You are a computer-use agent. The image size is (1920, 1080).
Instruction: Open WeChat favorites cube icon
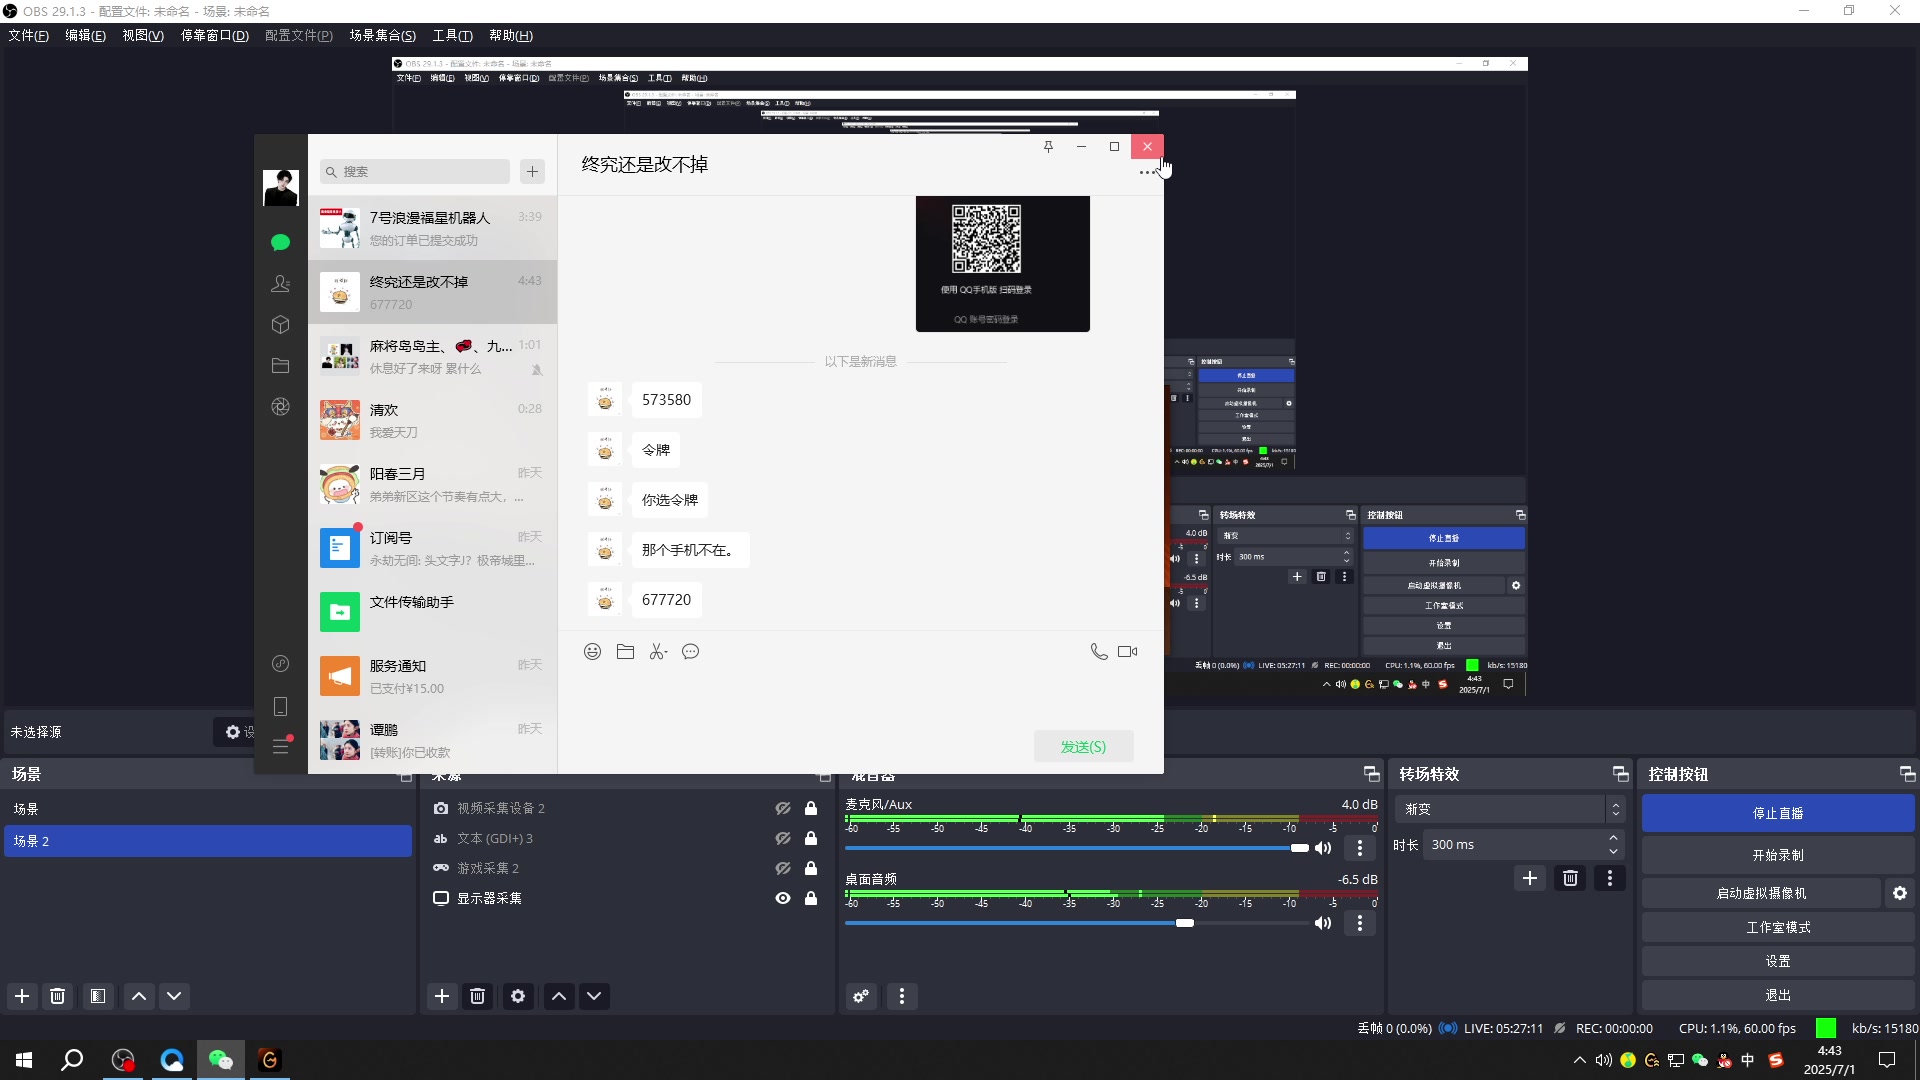(x=280, y=325)
